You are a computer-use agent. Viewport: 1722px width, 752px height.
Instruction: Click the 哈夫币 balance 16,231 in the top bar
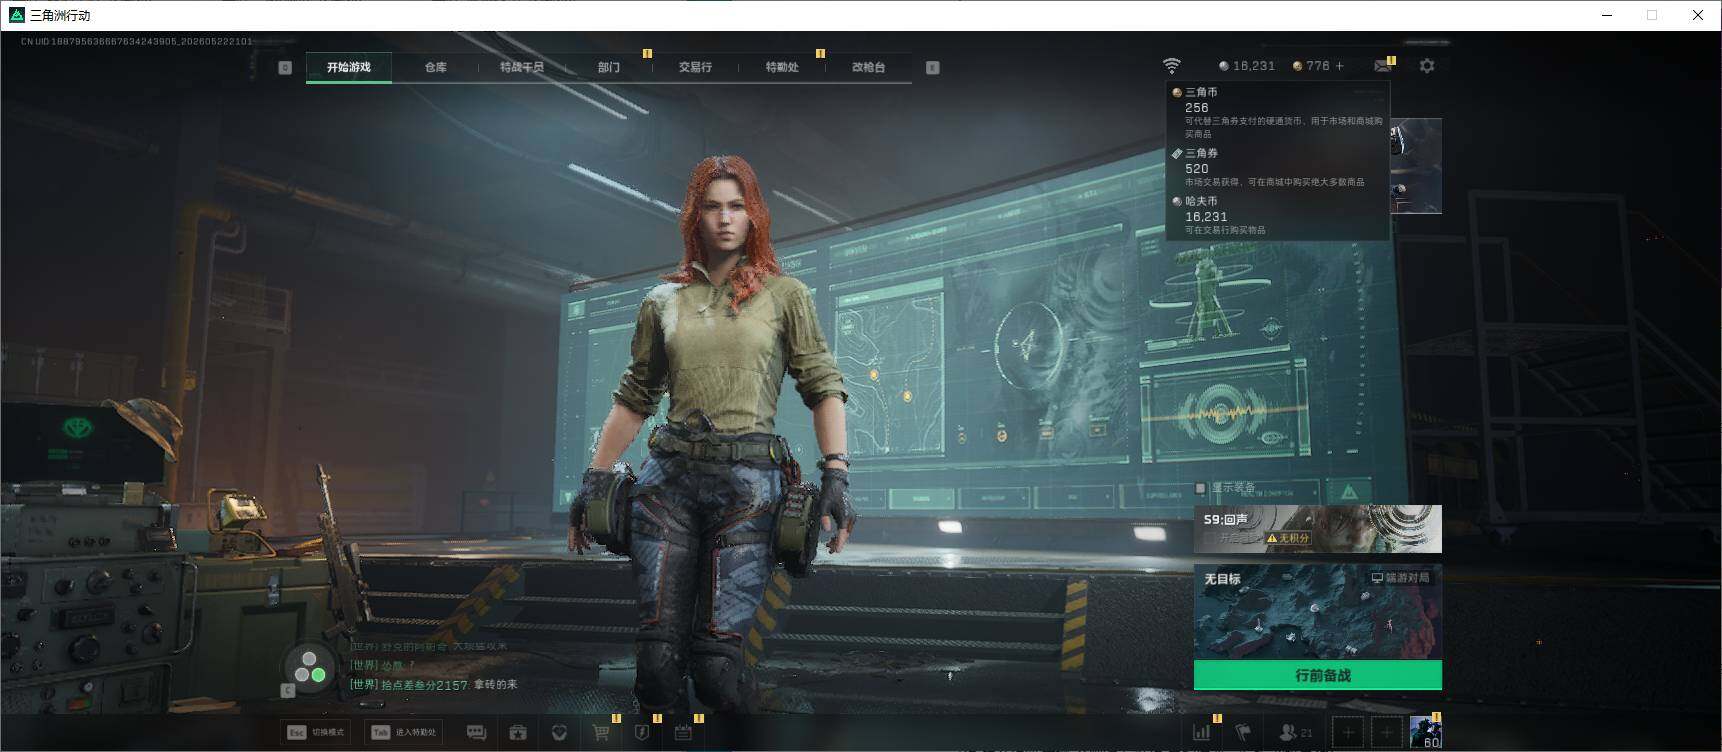coord(1247,66)
